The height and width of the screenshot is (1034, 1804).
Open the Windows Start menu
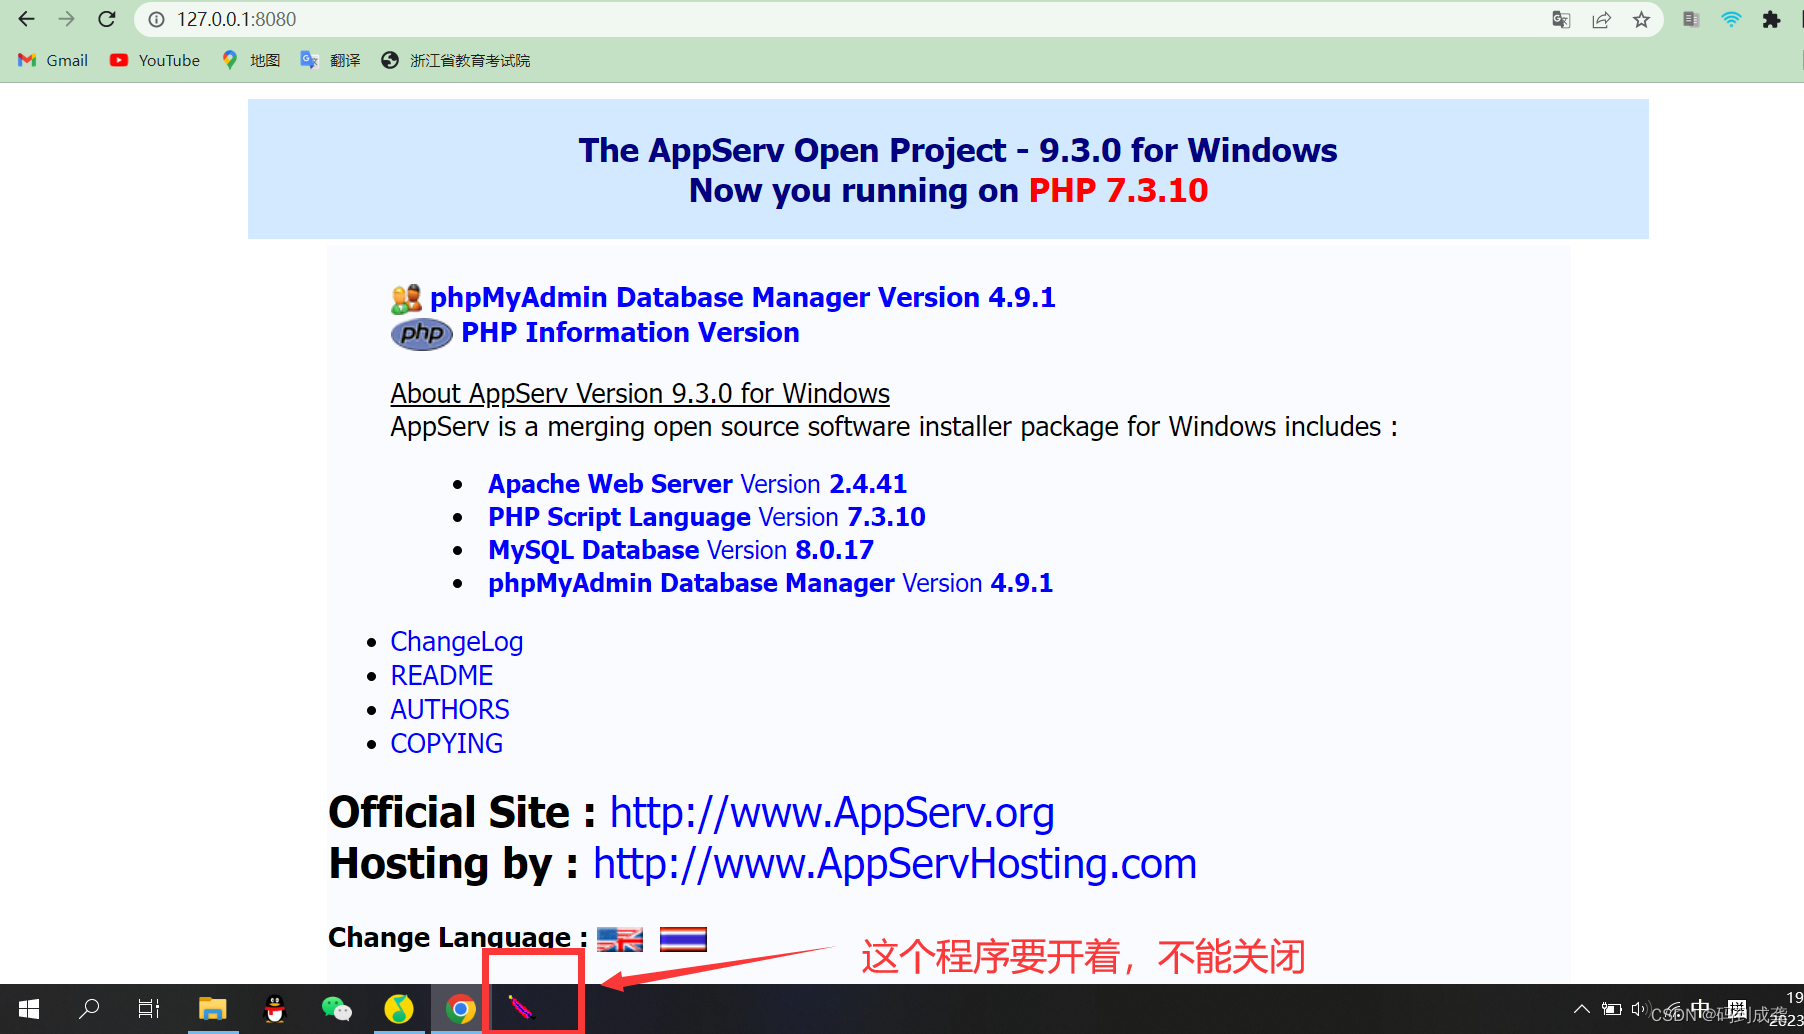coord(29,1009)
